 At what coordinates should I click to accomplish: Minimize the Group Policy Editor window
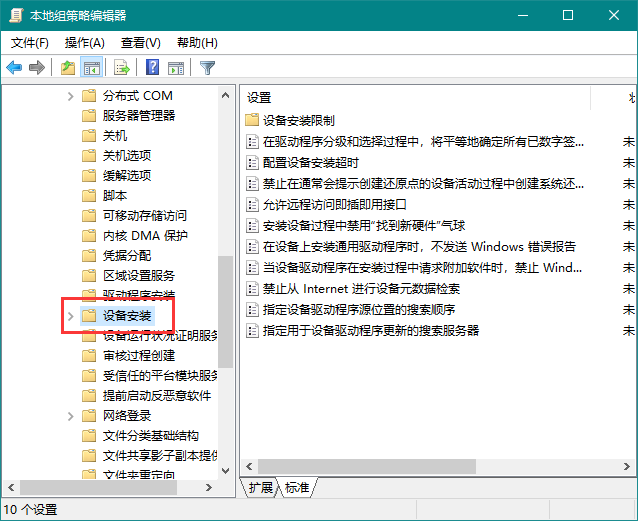coord(523,15)
